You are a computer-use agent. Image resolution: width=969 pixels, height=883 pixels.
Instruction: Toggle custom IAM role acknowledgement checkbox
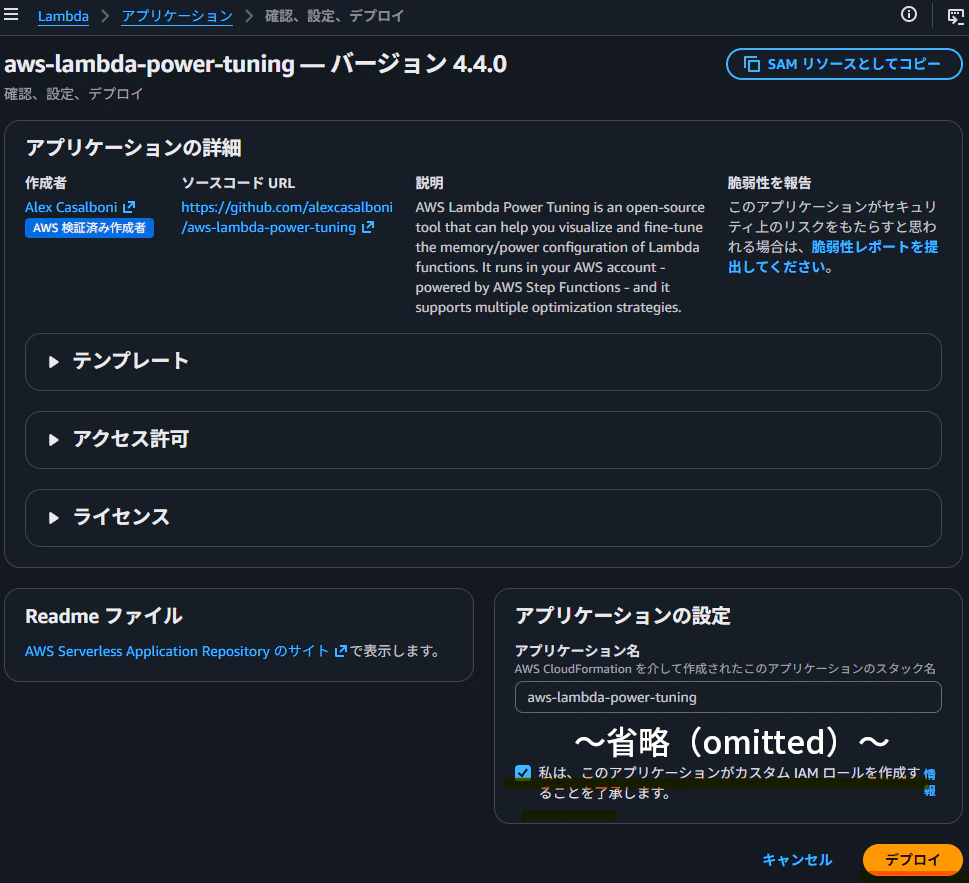click(x=523, y=772)
